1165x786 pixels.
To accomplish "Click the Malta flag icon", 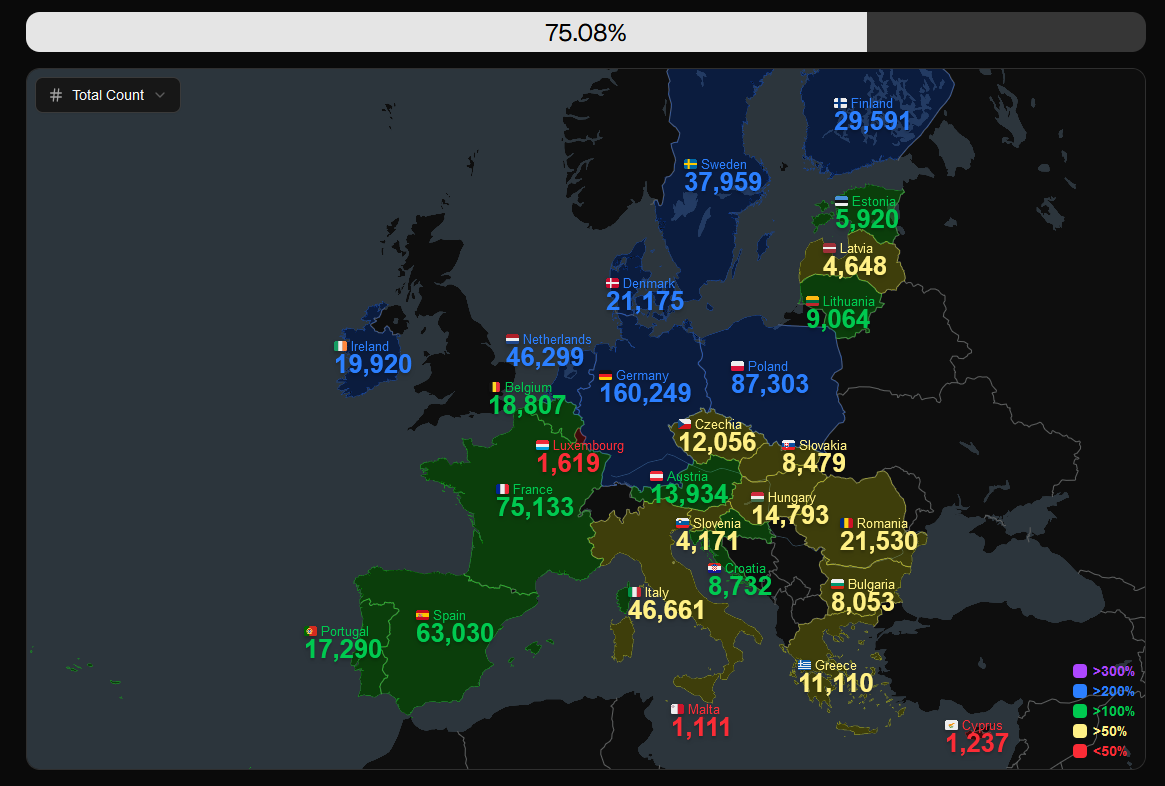I will [677, 709].
